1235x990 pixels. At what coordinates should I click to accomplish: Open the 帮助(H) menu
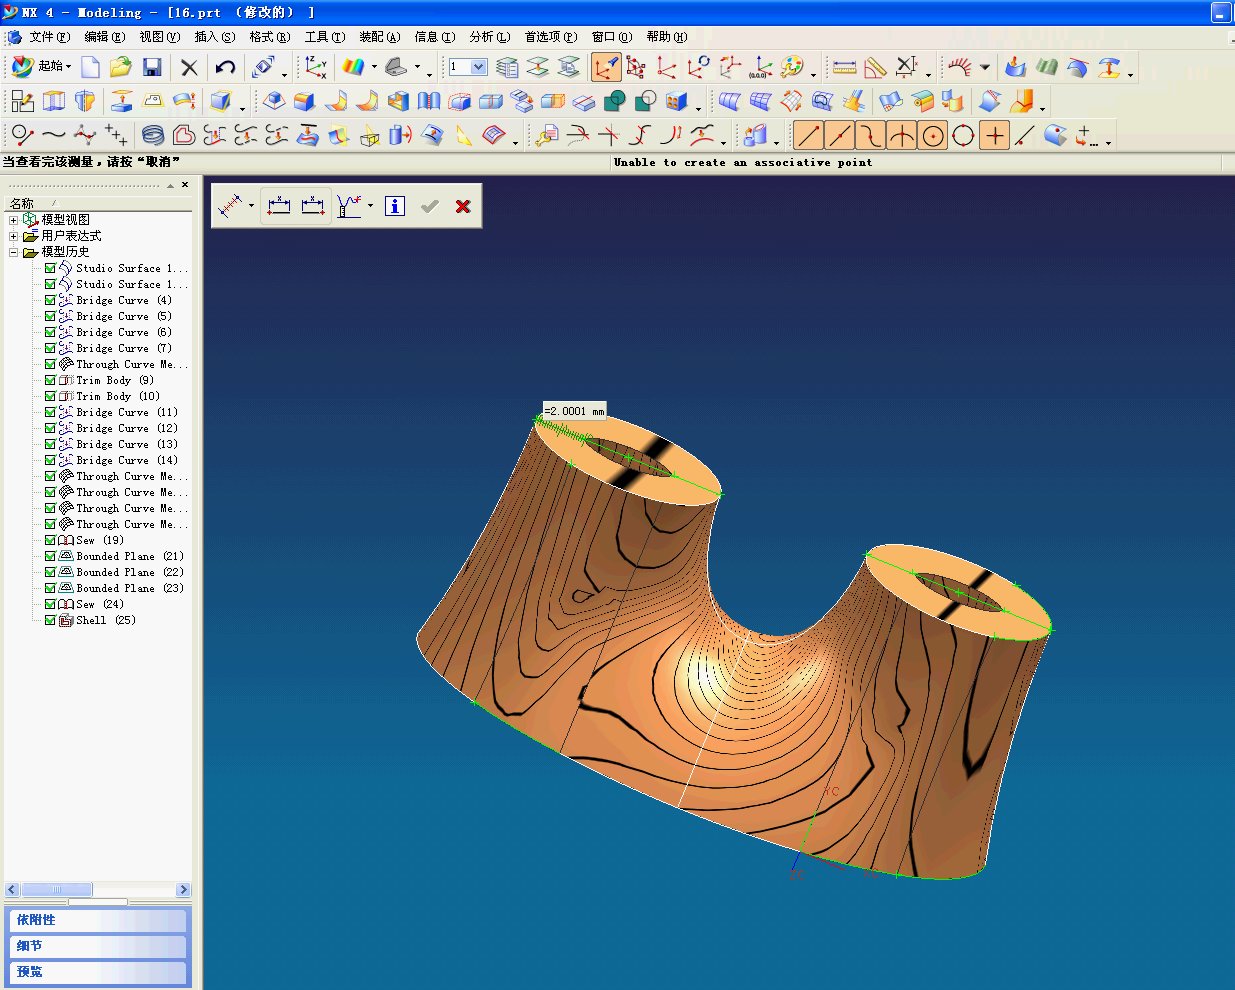pyautogui.click(x=666, y=37)
